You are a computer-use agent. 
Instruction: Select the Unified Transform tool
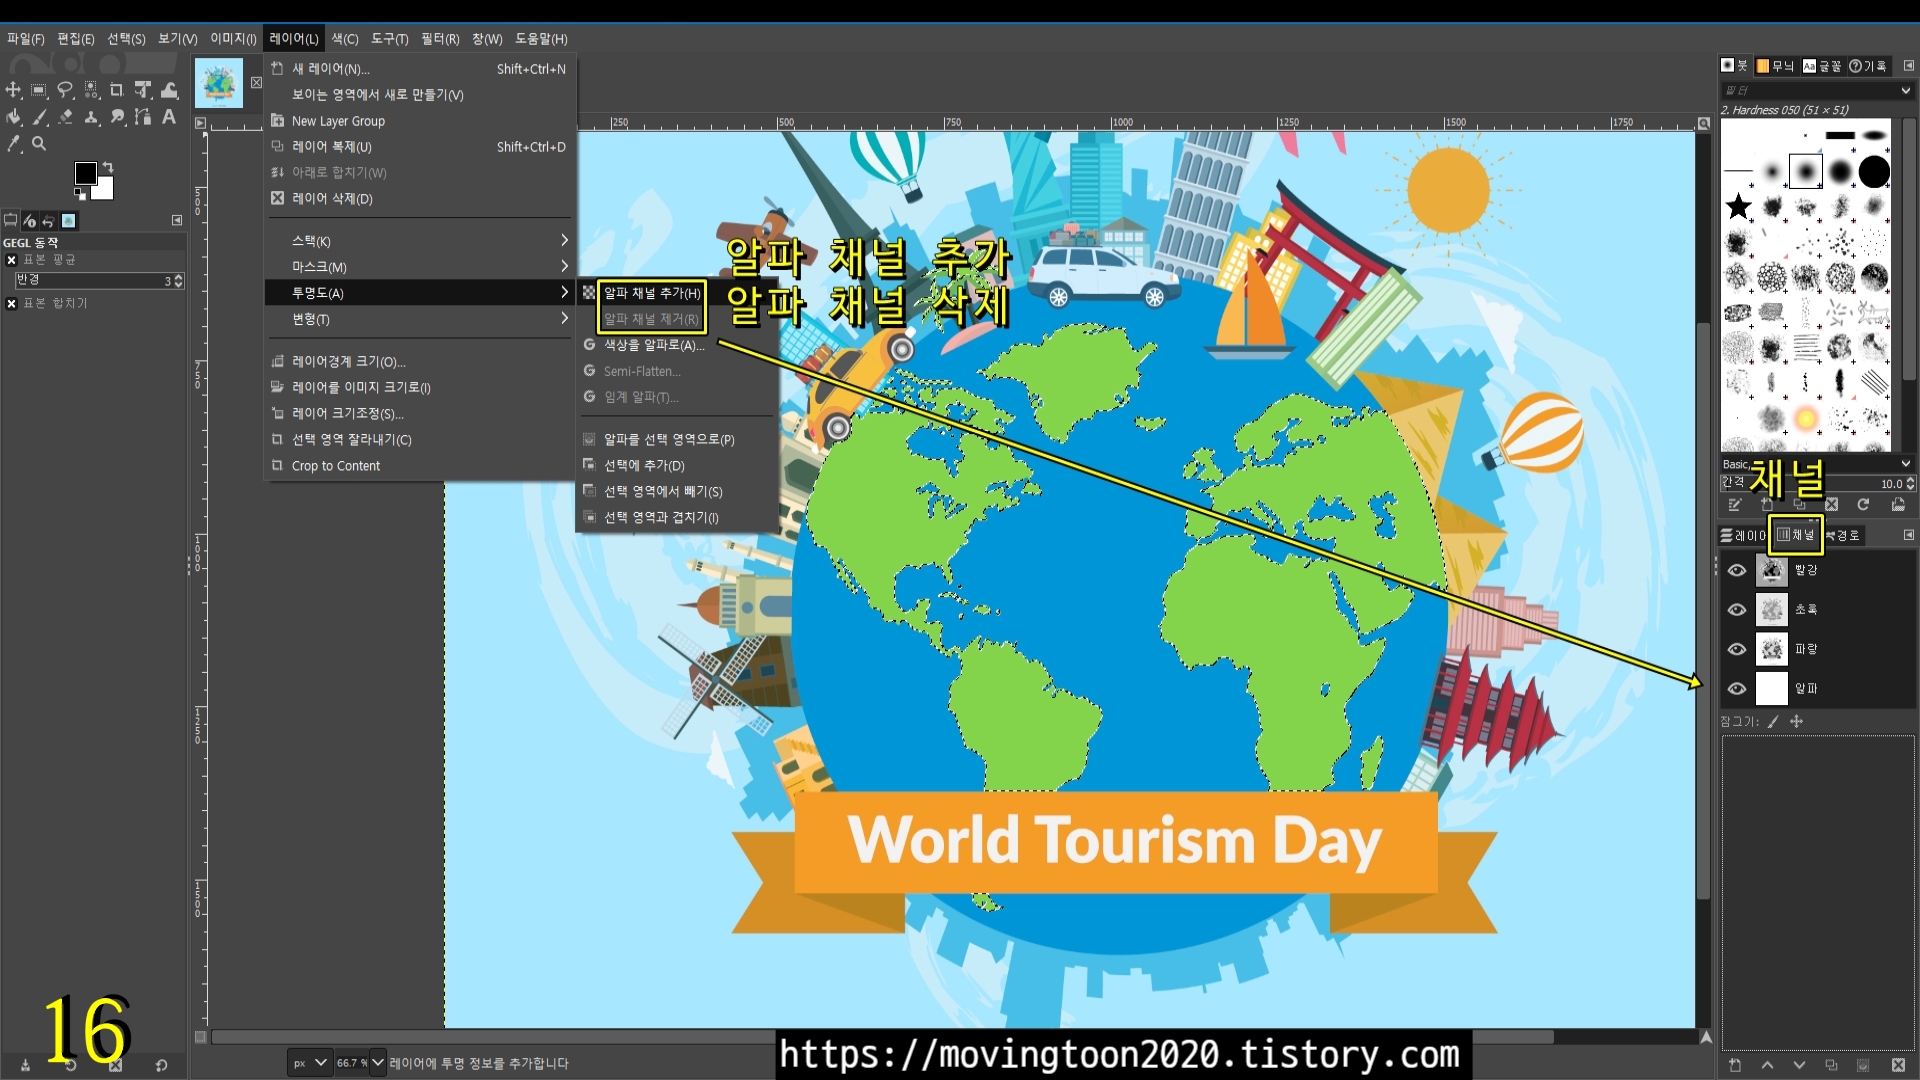coord(143,89)
